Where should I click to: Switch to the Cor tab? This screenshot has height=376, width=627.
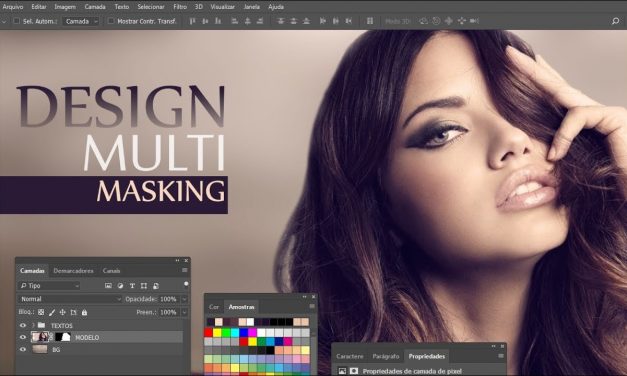[214, 307]
